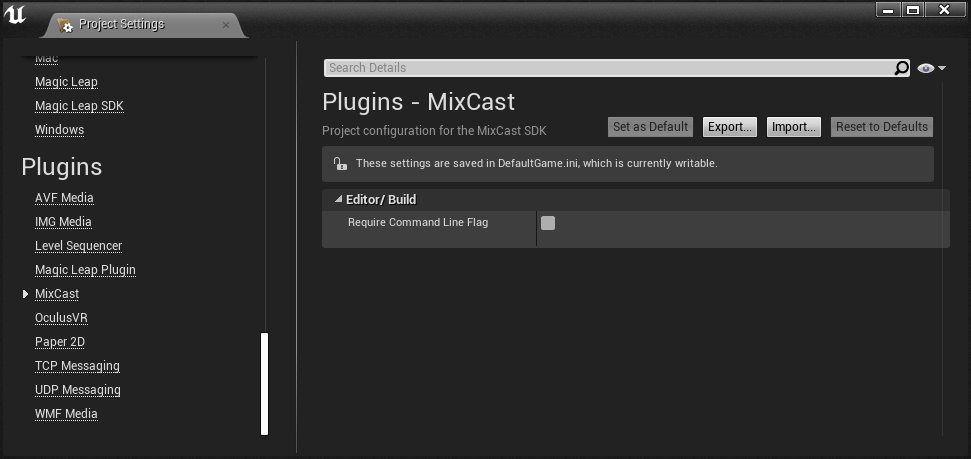
Task: Maximize the Project Settings window
Action: pyautogui.click(x=913, y=10)
